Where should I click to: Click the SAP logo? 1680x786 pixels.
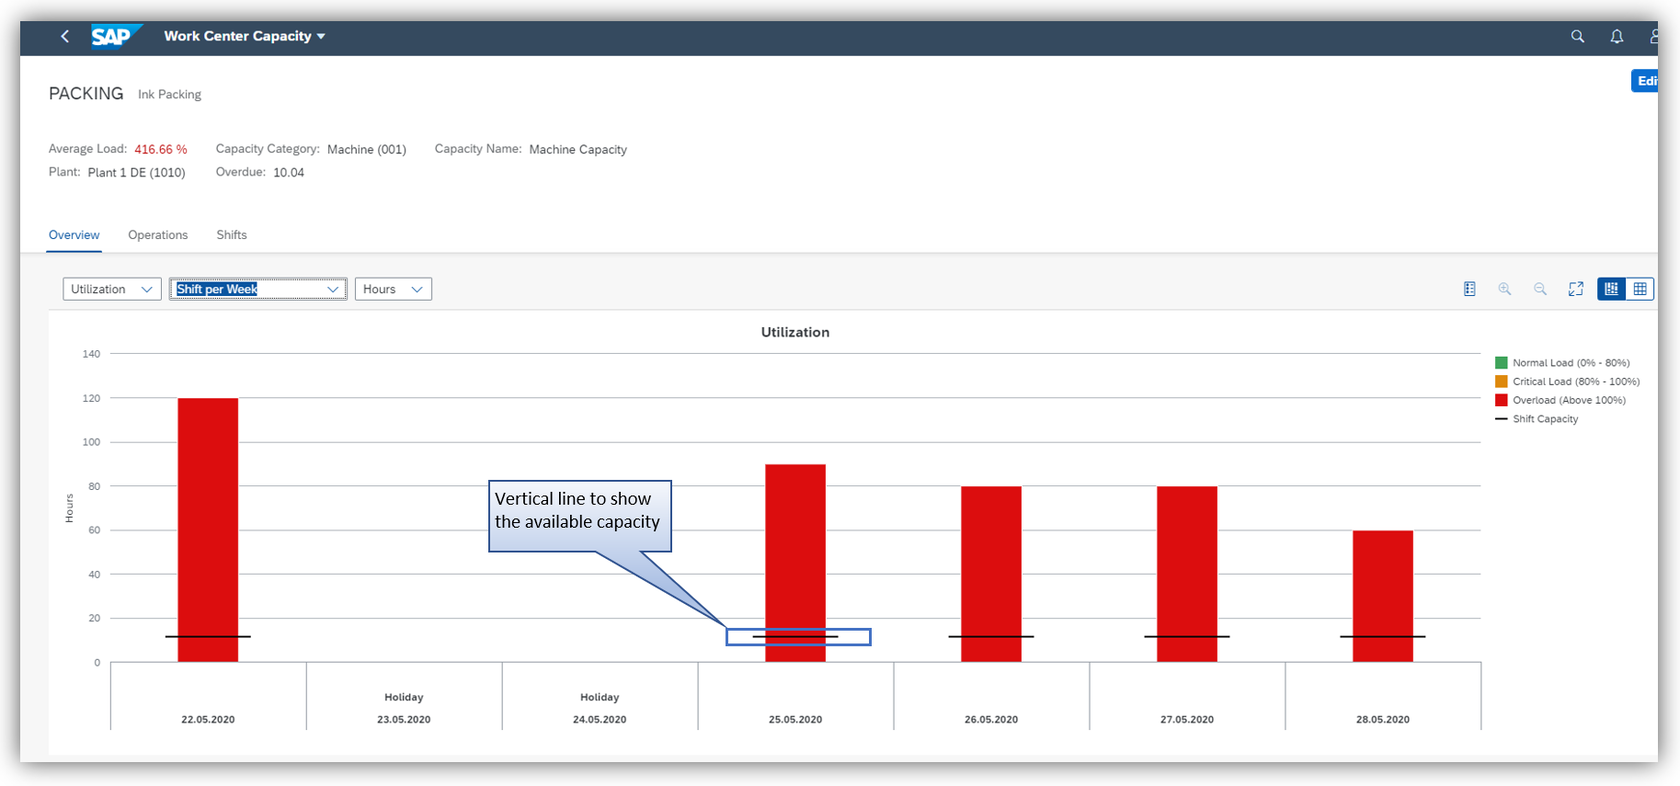click(x=115, y=36)
